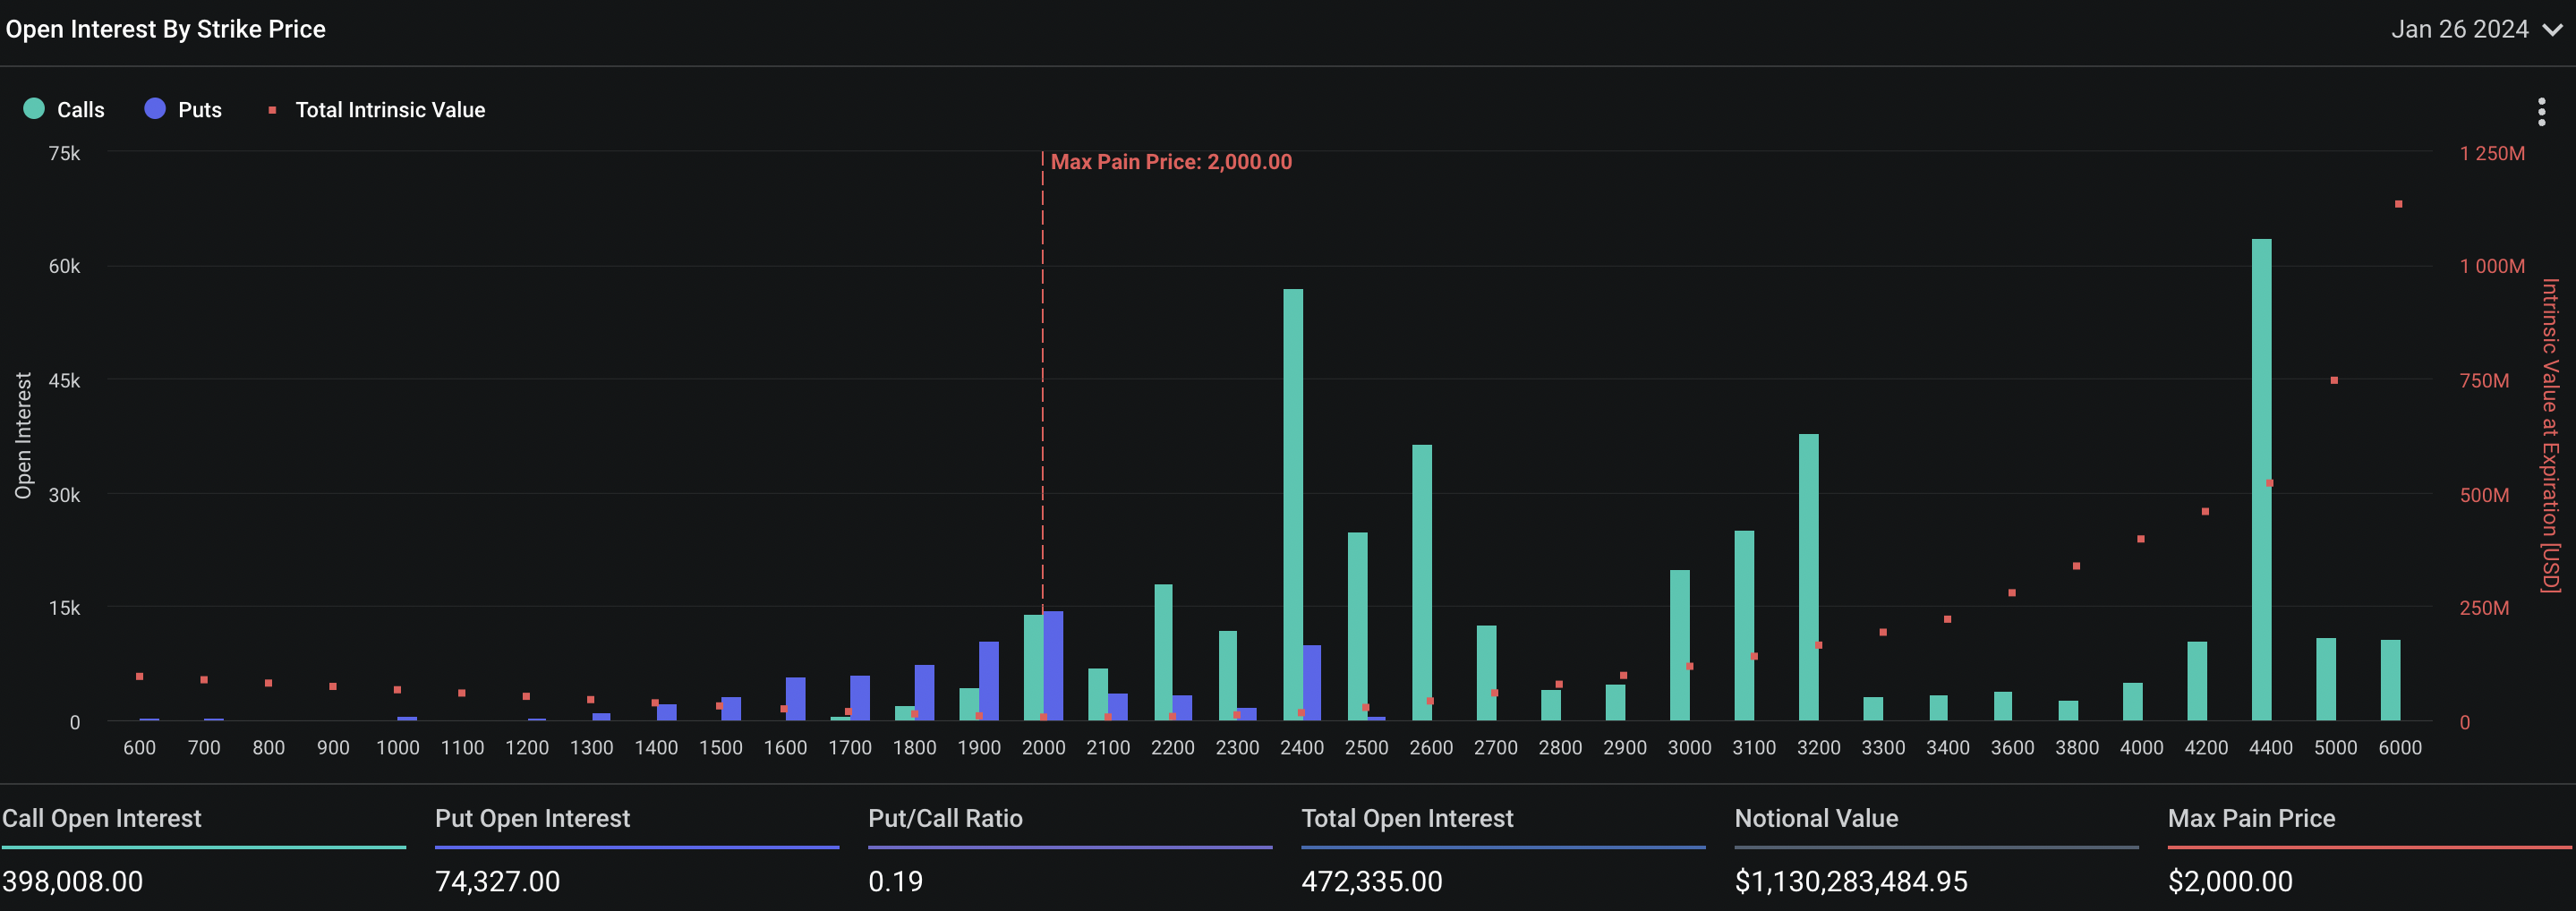The image size is (2576, 911).
Task: Select the Put Open Interest stat tab
Action: [532, 818]
